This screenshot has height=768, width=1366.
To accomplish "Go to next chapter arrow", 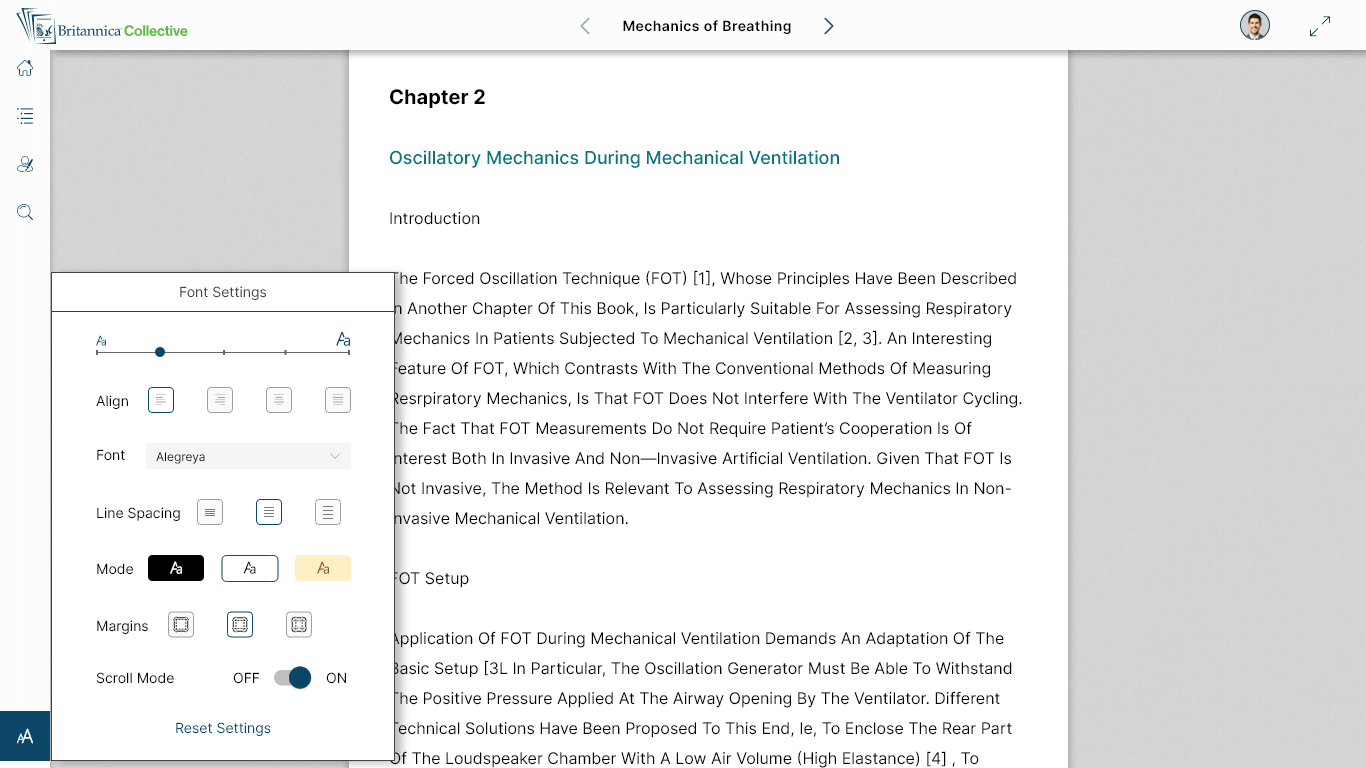I will [x=828, y=26].
